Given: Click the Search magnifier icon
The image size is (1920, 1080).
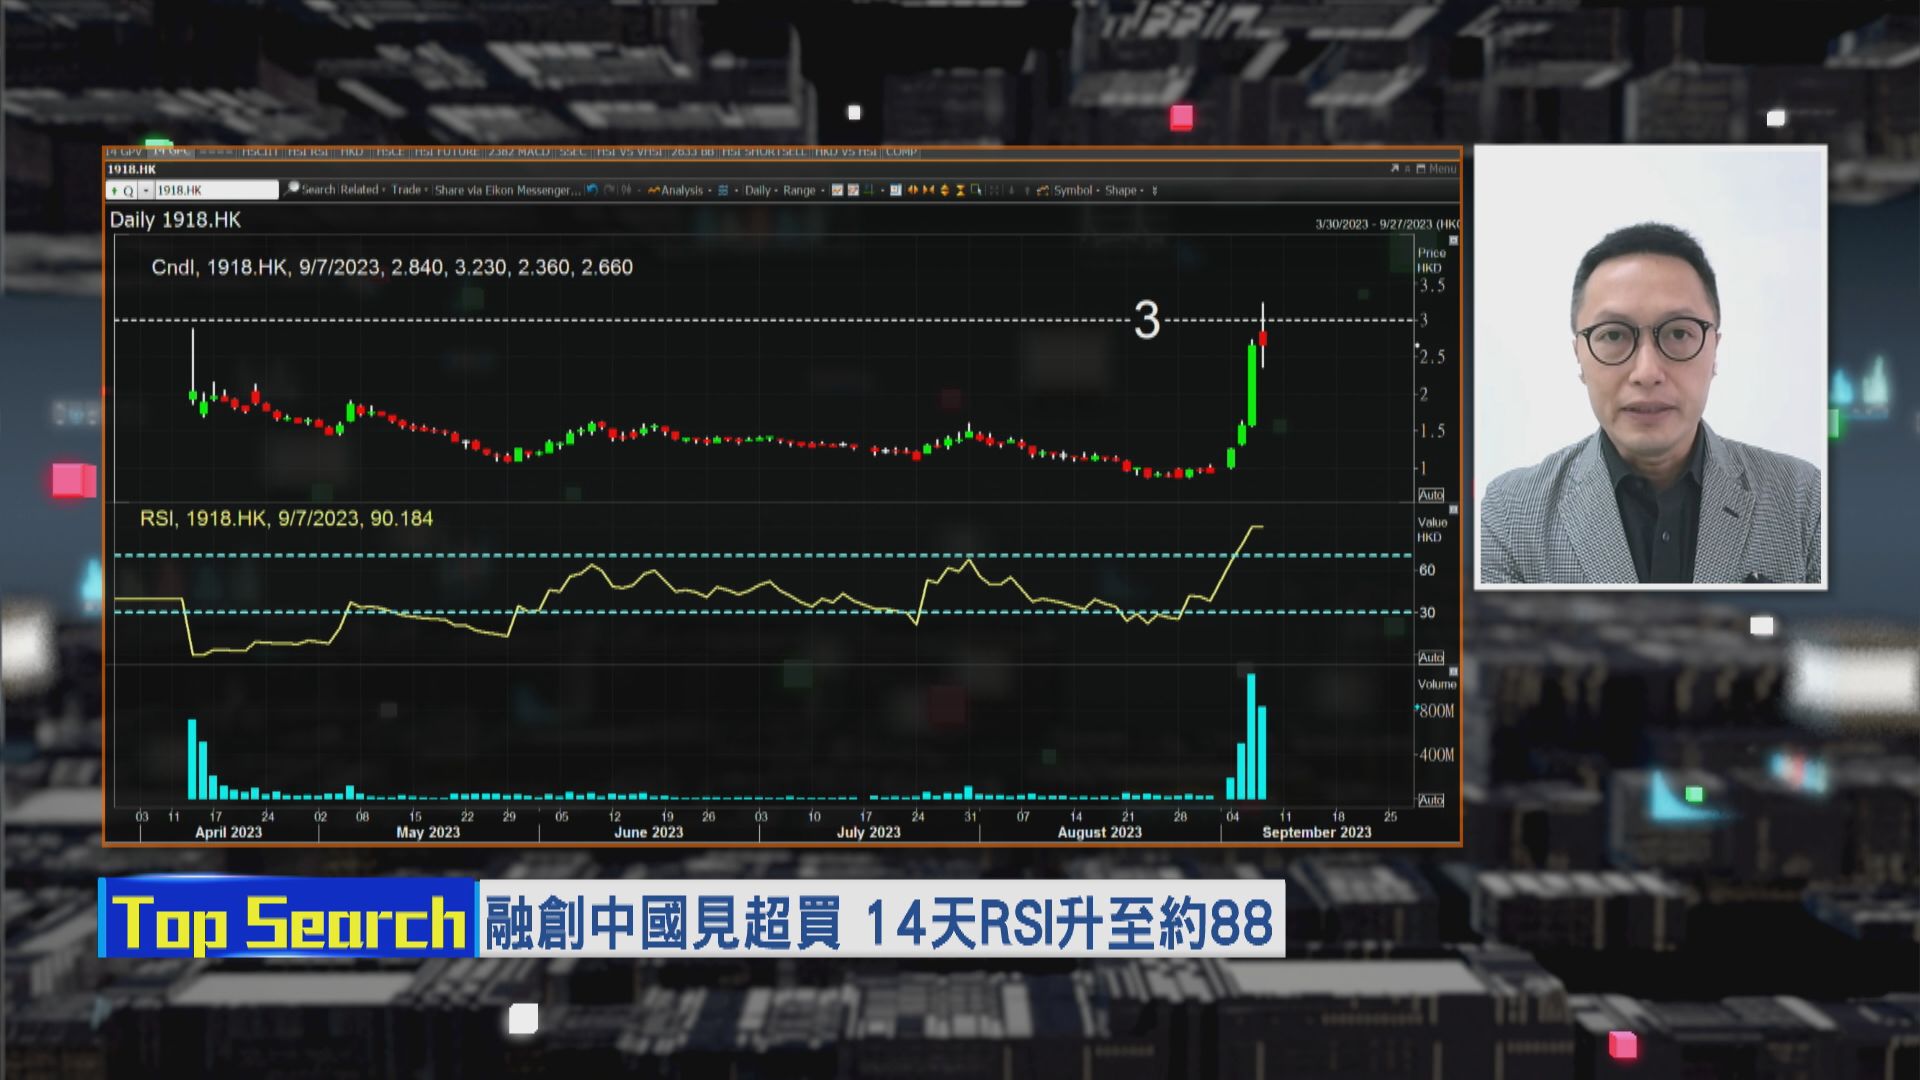Looking at the screenshot, I should pyautogui.click(x=291, y=189).
